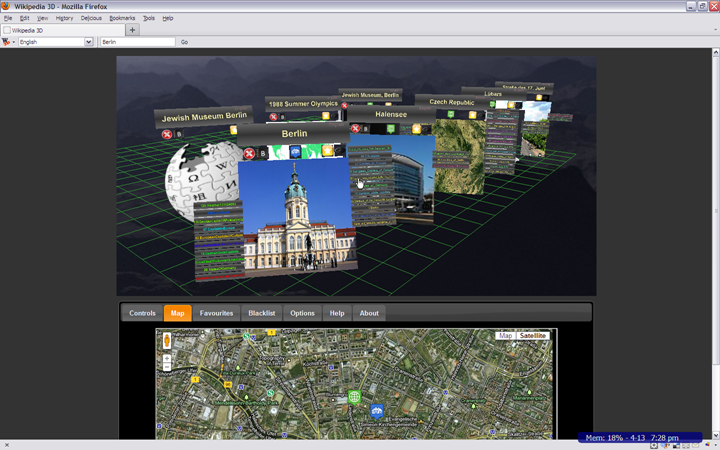Click the Go button

[x=184, y=42]
